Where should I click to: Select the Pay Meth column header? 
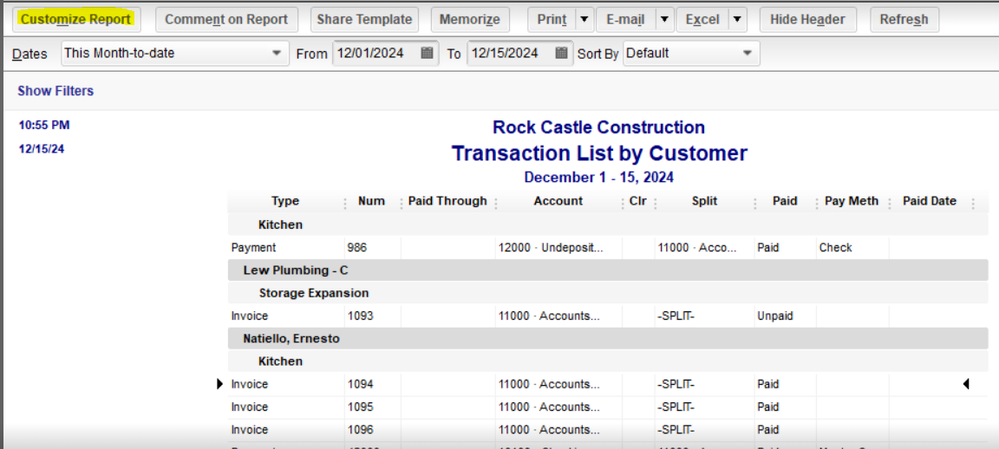[x=851, y=201]
